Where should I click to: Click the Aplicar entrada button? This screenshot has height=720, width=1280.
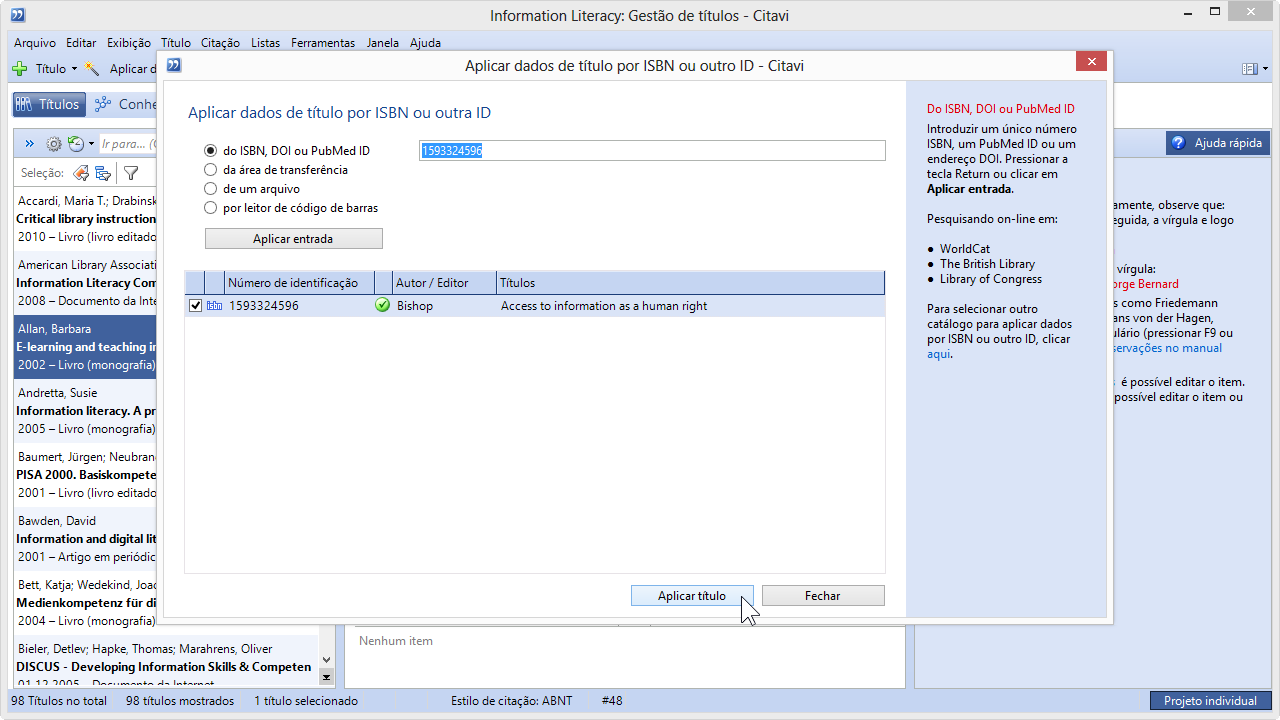(294, 239)
